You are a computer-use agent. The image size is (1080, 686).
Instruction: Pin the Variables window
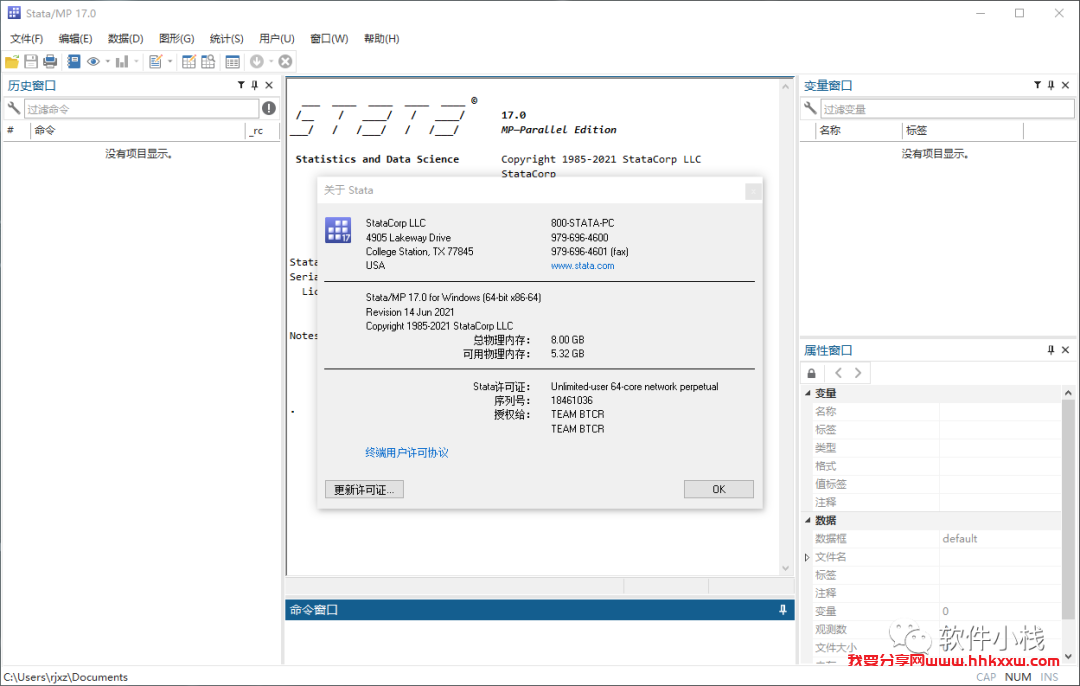tap(1051, 85)
